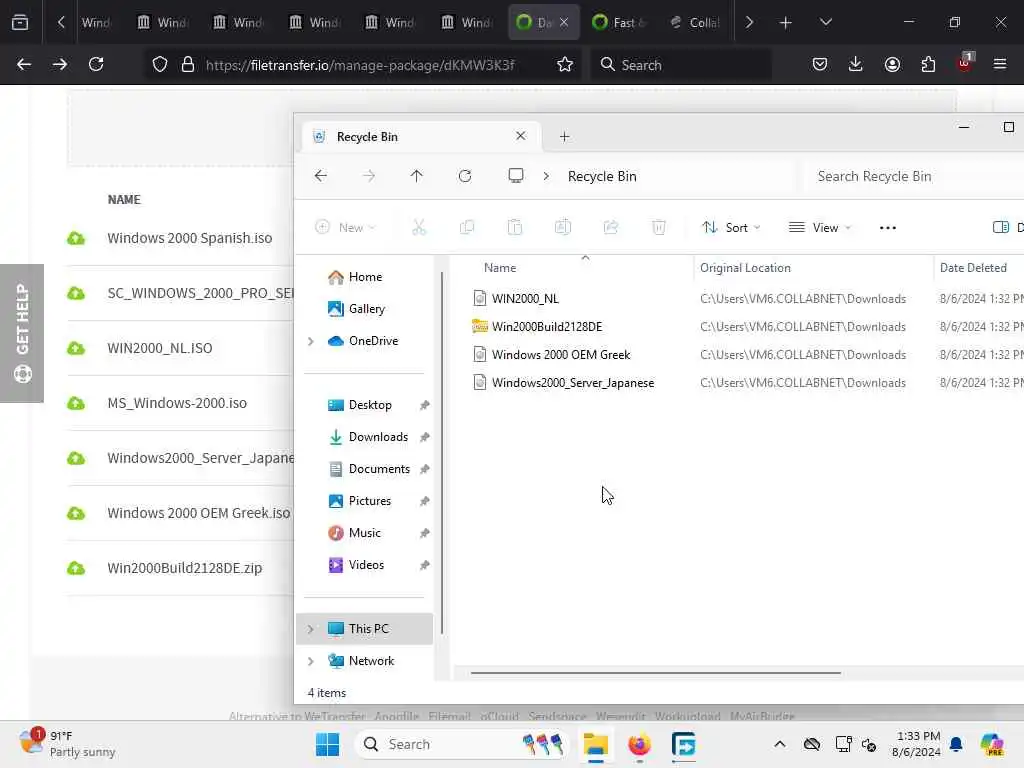Expand the This PC tree node
Screen dimensions: 1024x768
coord(311,629)
